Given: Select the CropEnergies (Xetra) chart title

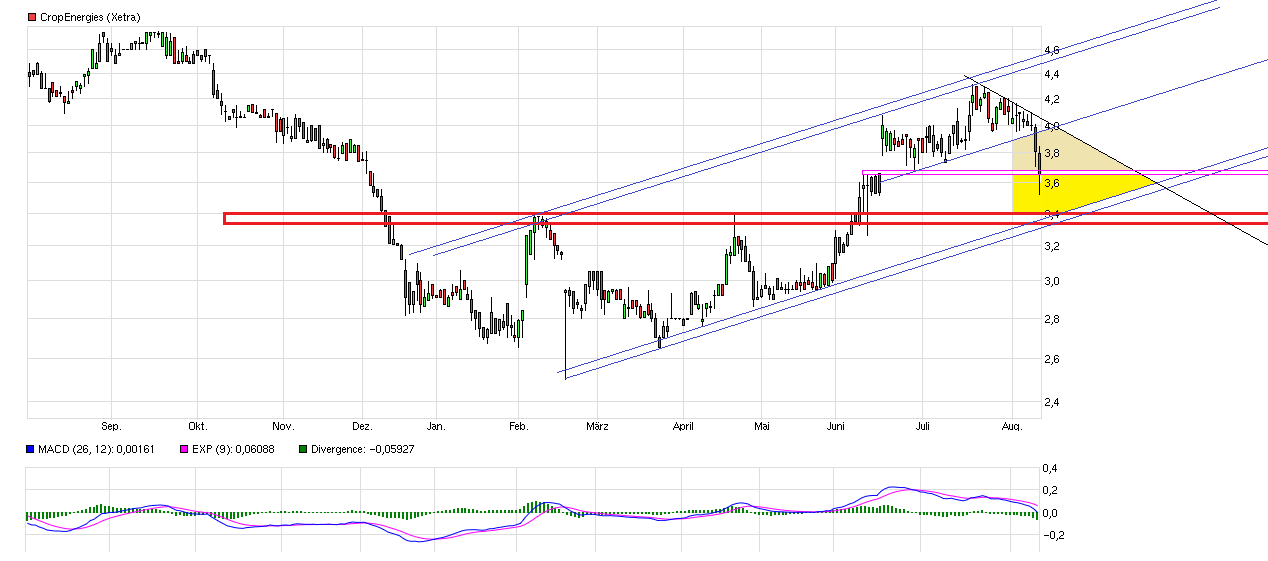Looking at the screenshot, I should click(x=90, y=17).
